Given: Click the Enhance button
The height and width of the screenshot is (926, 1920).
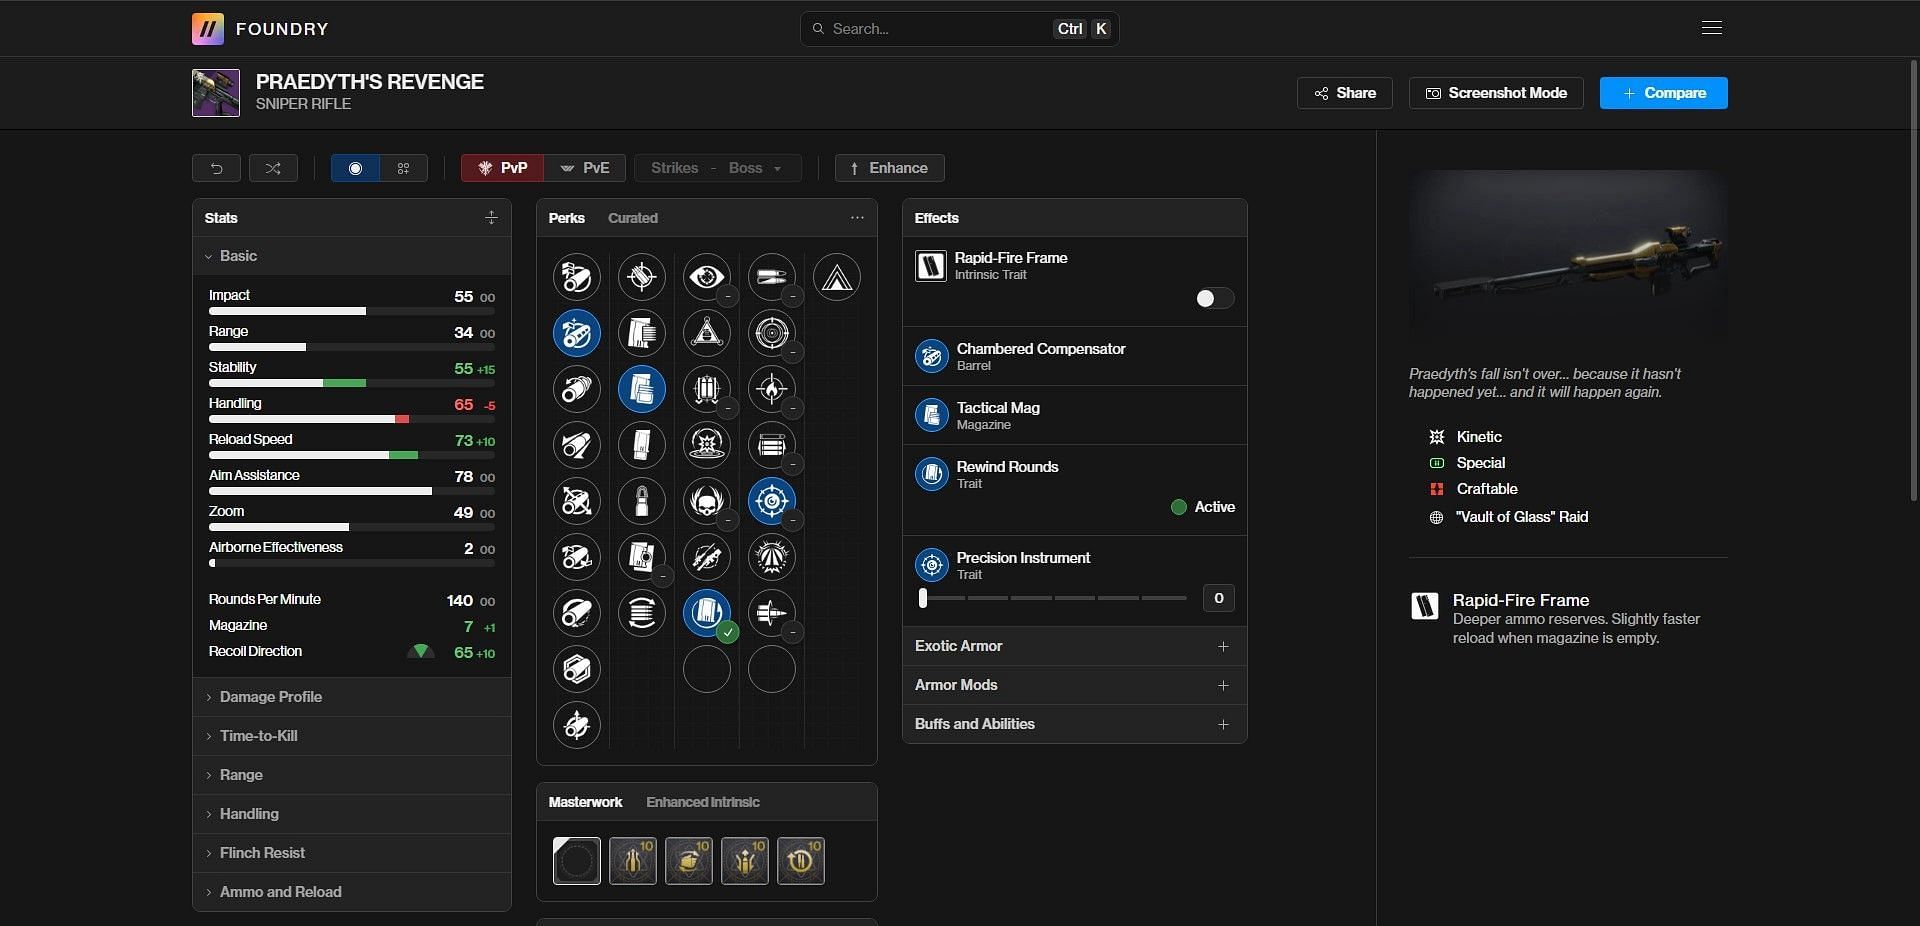Looking at the screenshot, I should coord(890,168).
